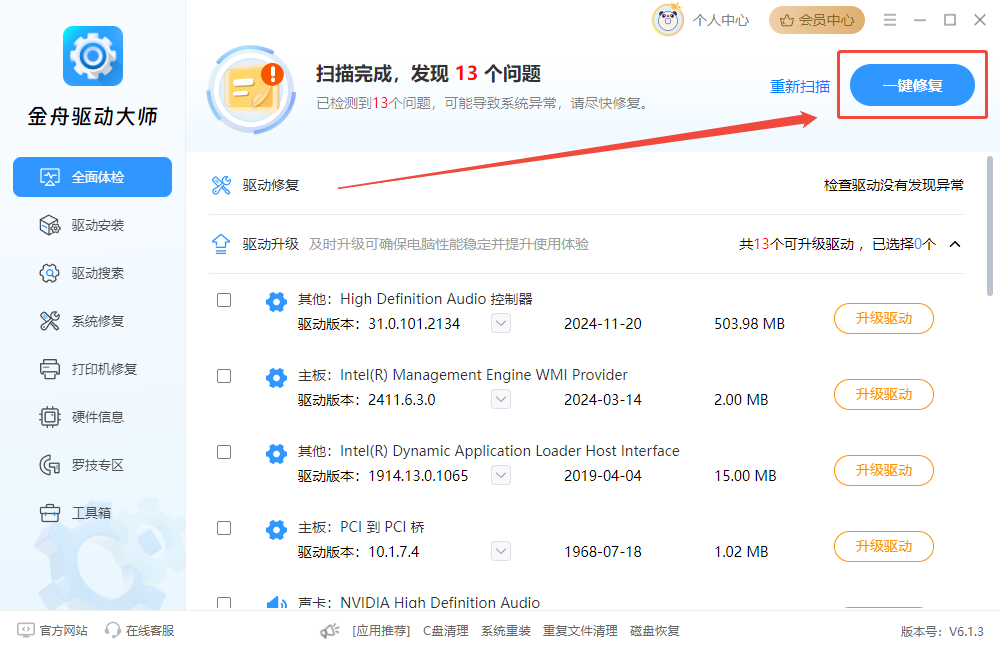This screenshot has width=1000, height=650.
Task: Click 升级驱动 for PCI 到 PCI 桥
Action: [883, 546]
